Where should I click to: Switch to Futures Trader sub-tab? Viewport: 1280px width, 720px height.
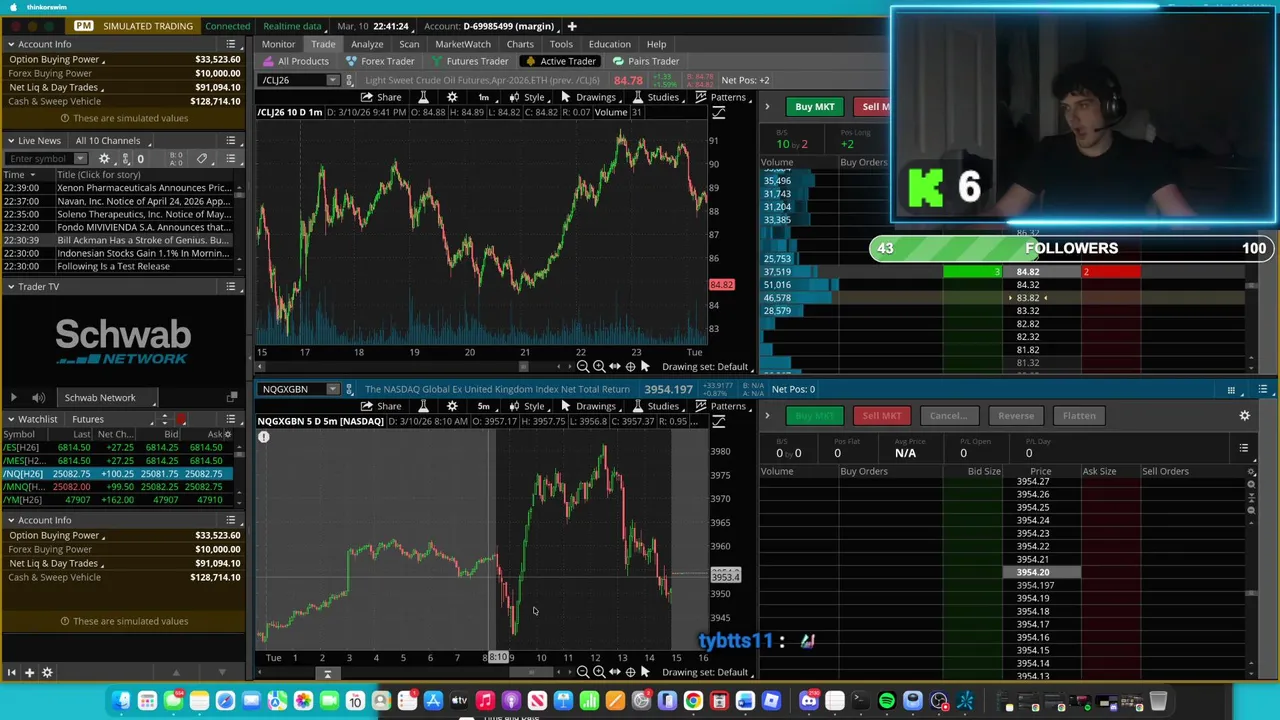coord(469,61)
